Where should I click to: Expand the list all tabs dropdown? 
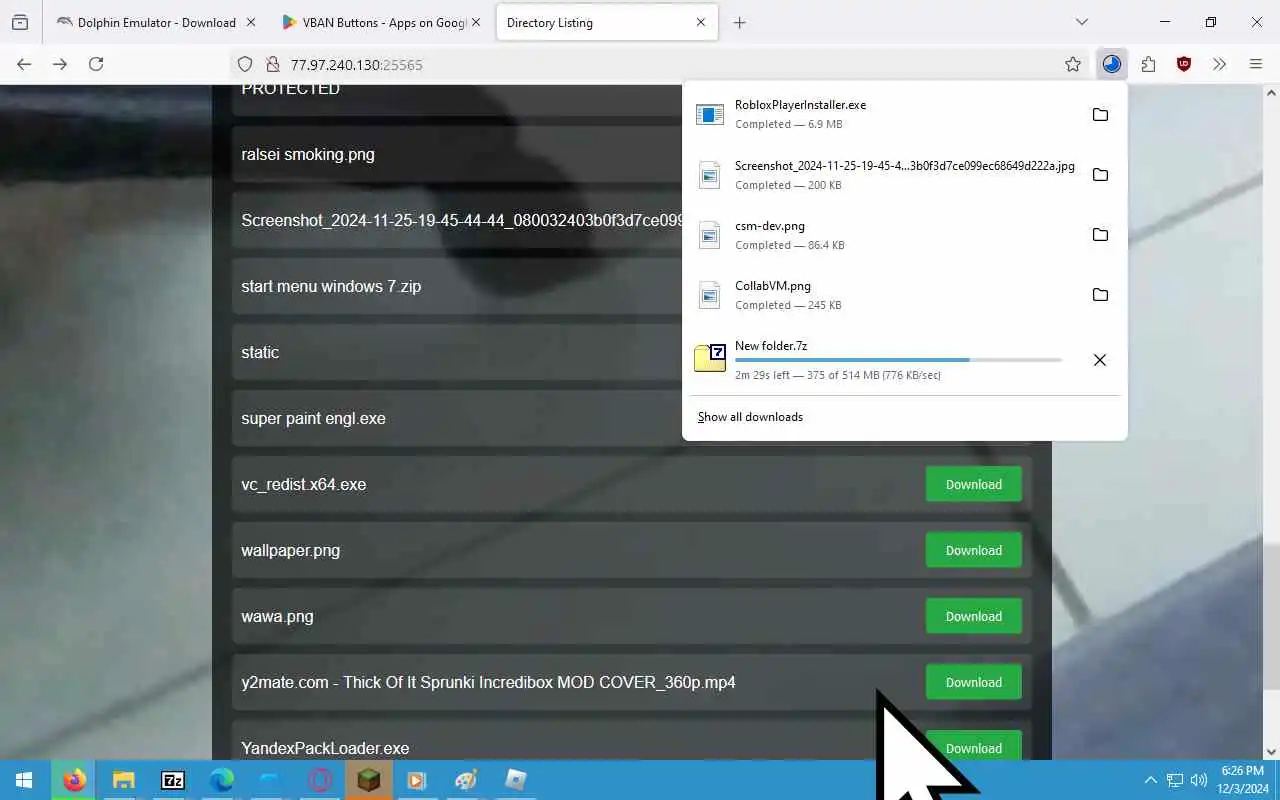pos(1081,22)
